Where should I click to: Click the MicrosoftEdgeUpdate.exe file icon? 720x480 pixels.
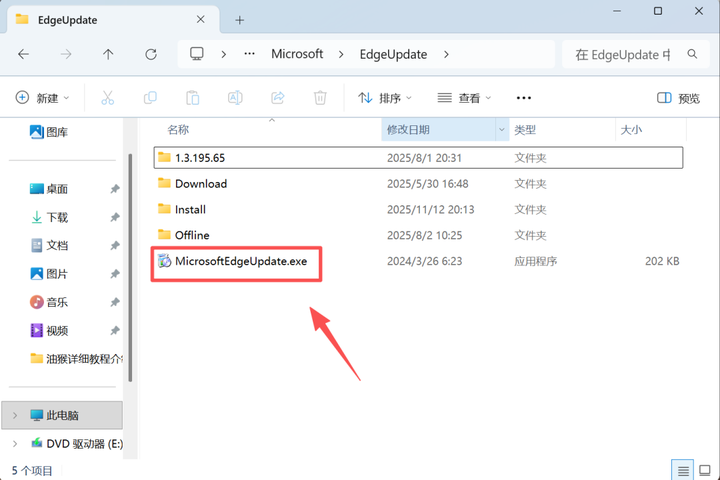click(x=164, y=261)
